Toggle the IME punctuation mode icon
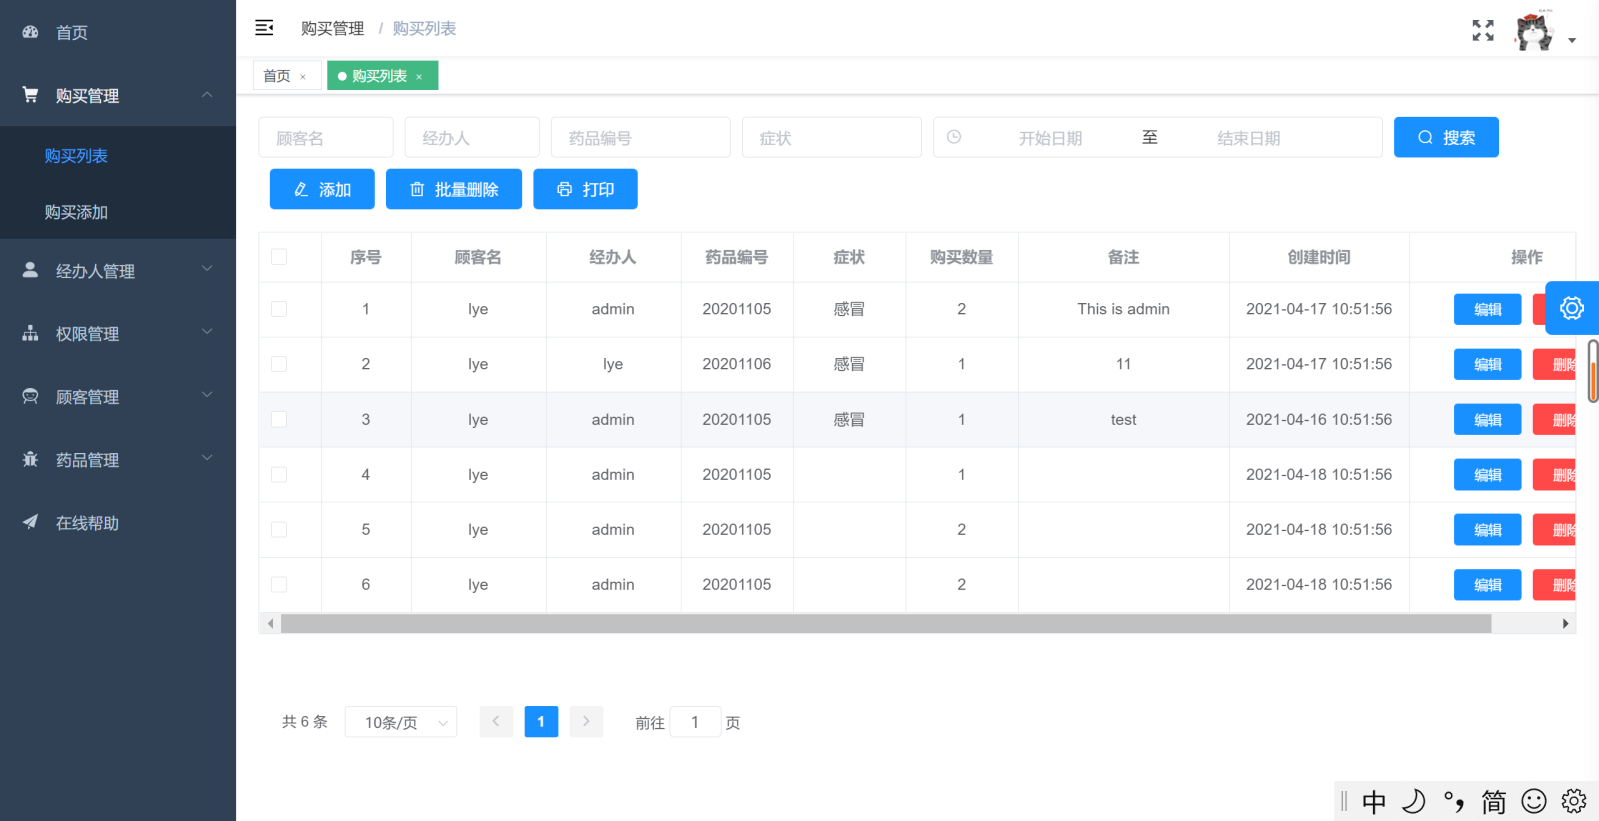 (1454, 802)
